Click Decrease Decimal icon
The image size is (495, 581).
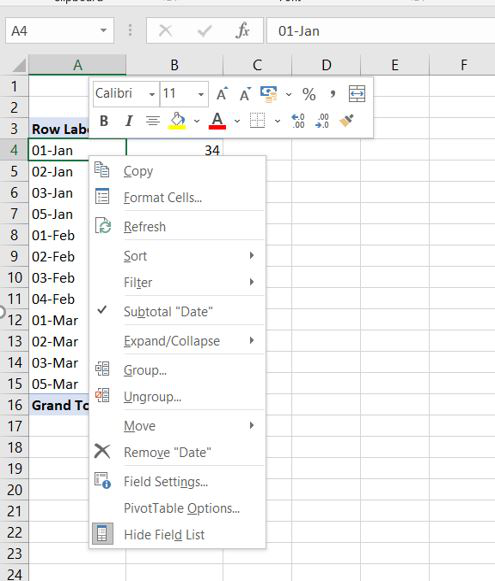click(322, 121)
